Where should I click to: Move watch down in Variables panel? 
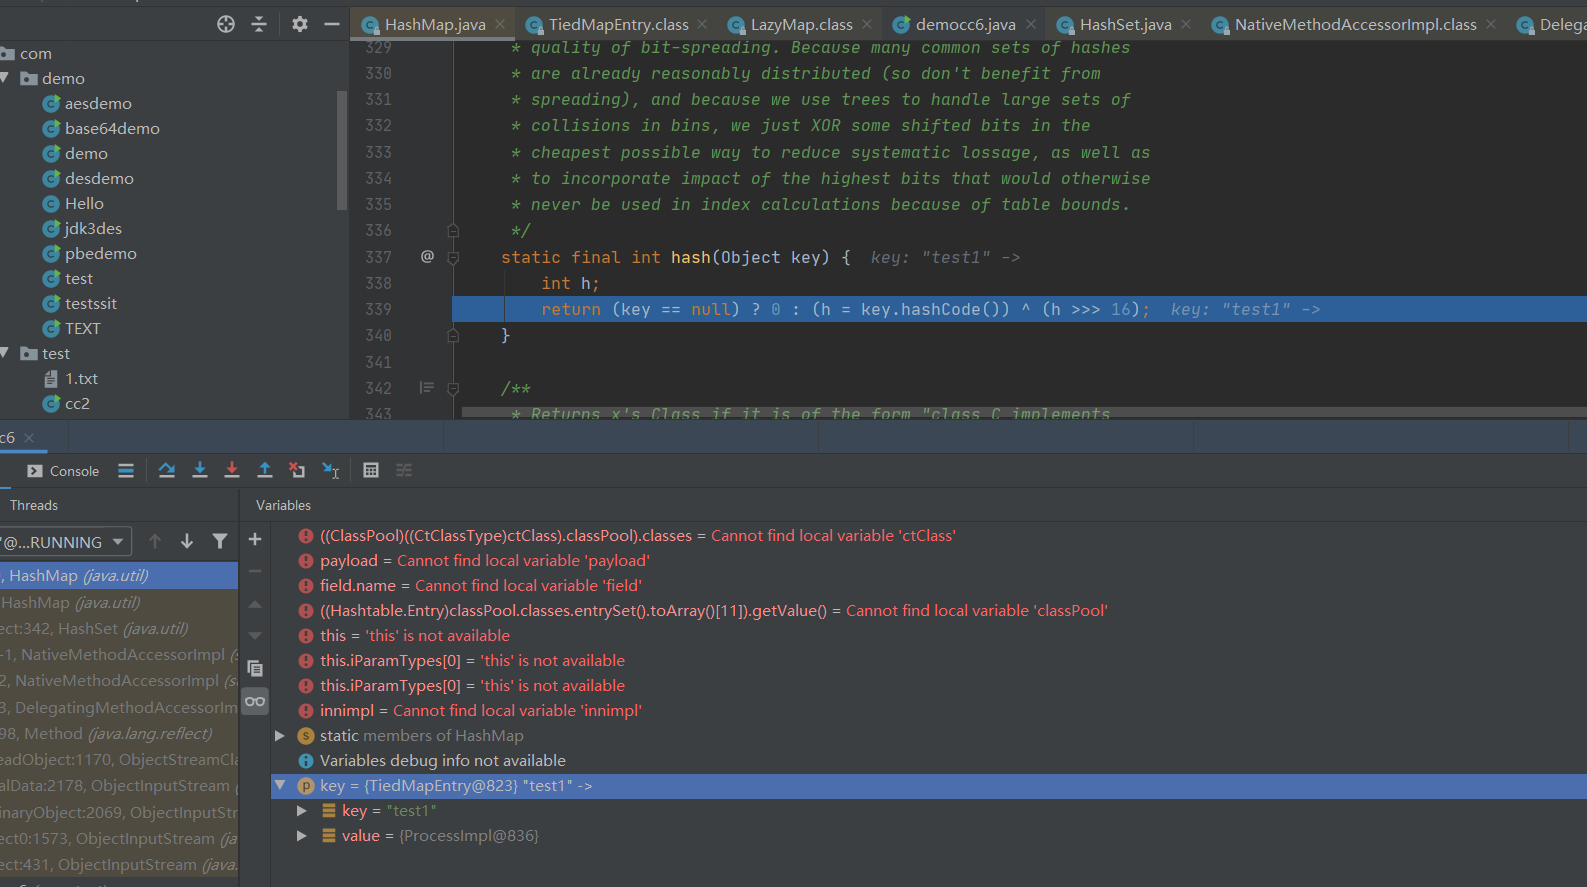click(255, 636)
